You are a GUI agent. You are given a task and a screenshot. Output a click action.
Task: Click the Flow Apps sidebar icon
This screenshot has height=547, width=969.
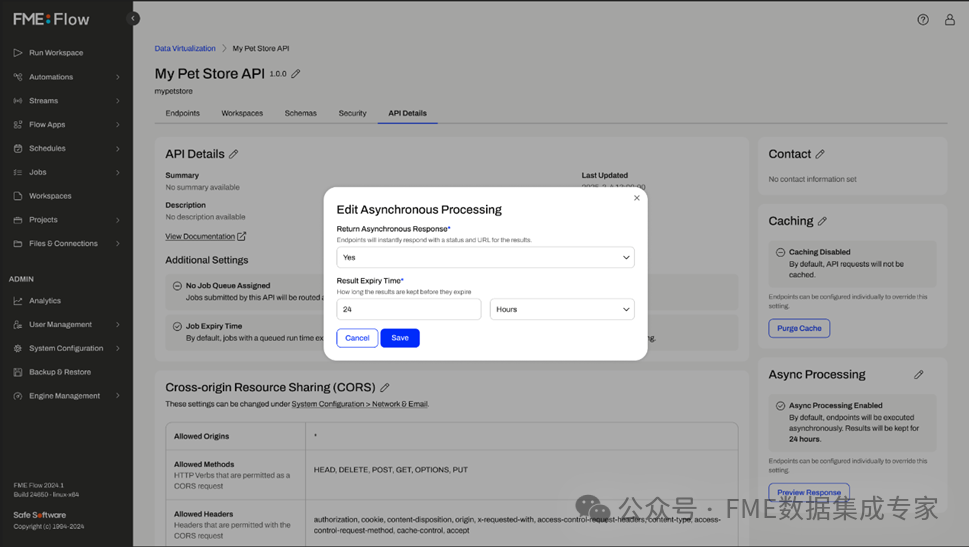coord(18,124)
